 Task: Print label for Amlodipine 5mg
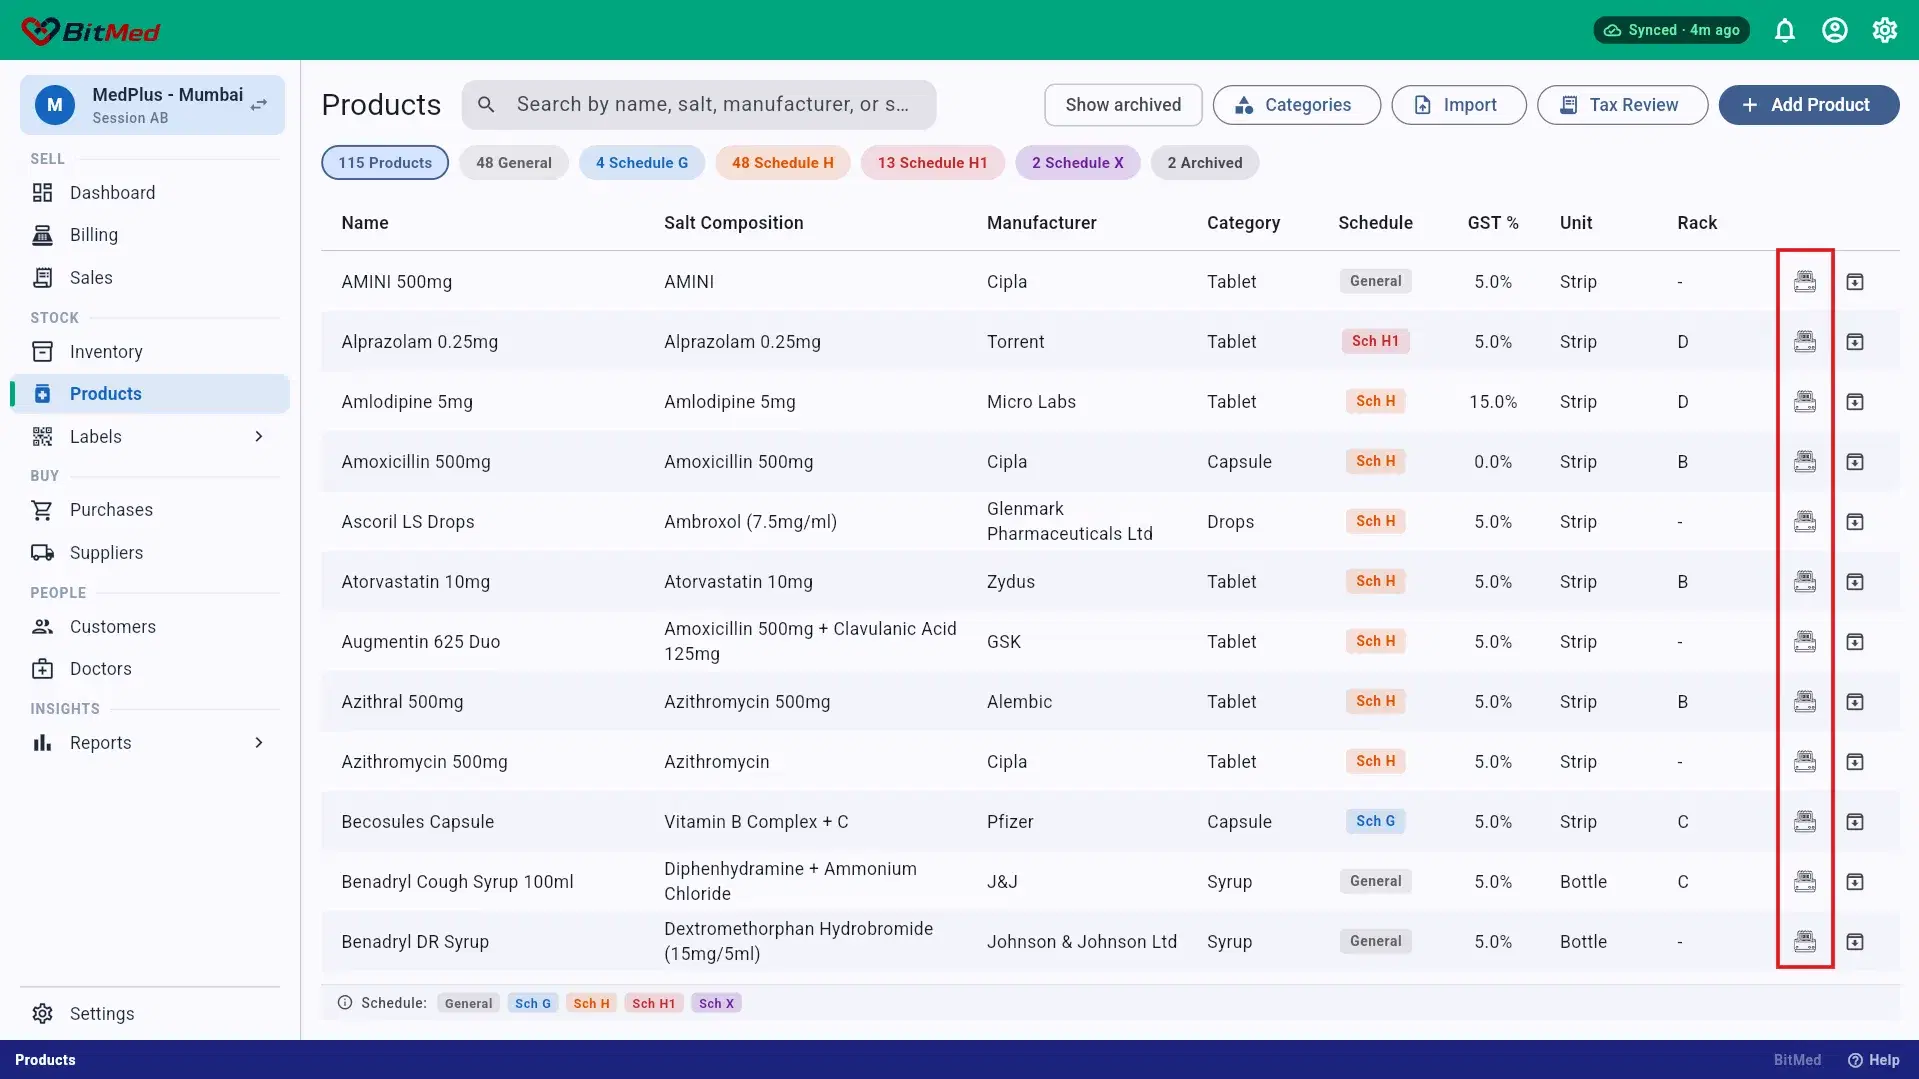point(1804,402)
